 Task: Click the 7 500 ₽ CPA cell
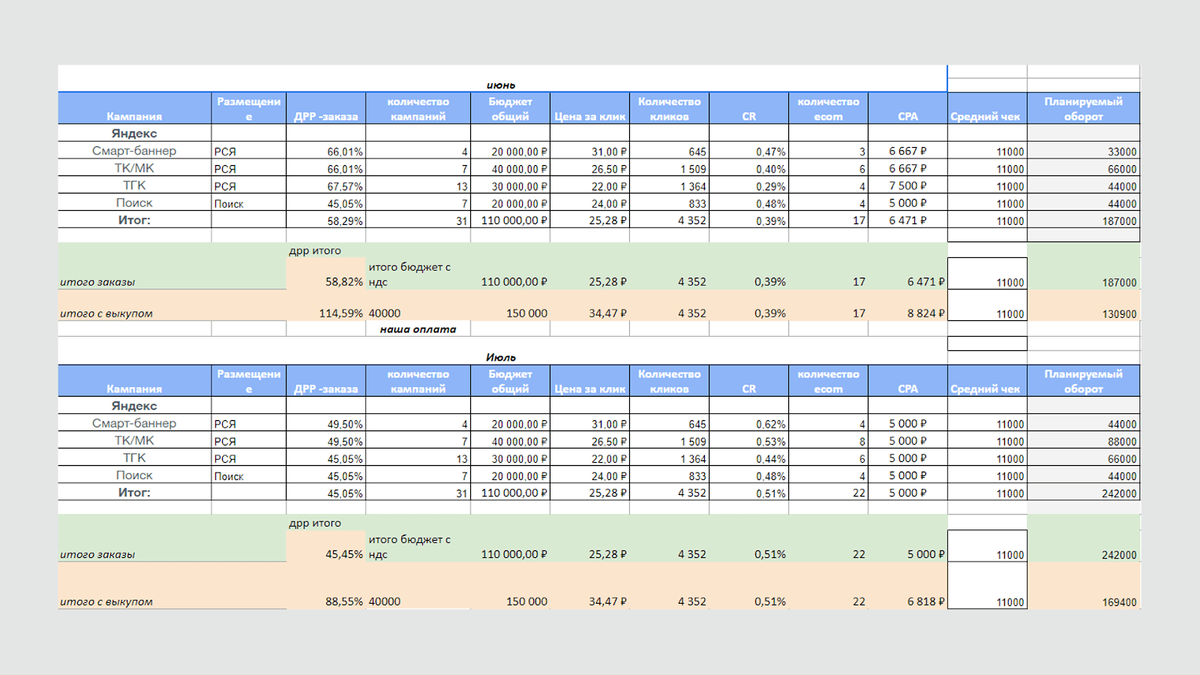pos(907,186)
